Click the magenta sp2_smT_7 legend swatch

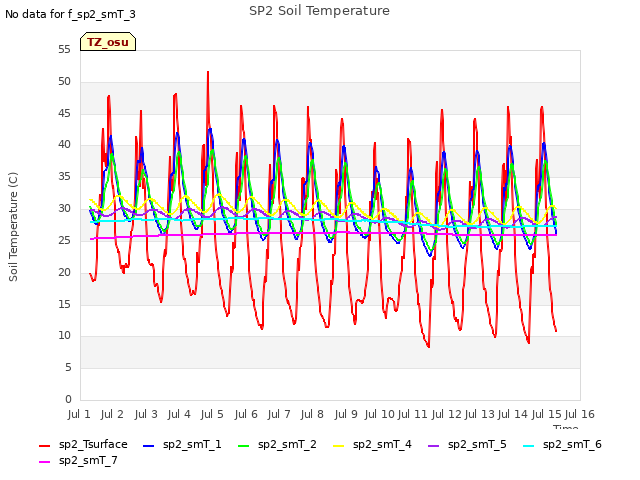tap(44, 462)
